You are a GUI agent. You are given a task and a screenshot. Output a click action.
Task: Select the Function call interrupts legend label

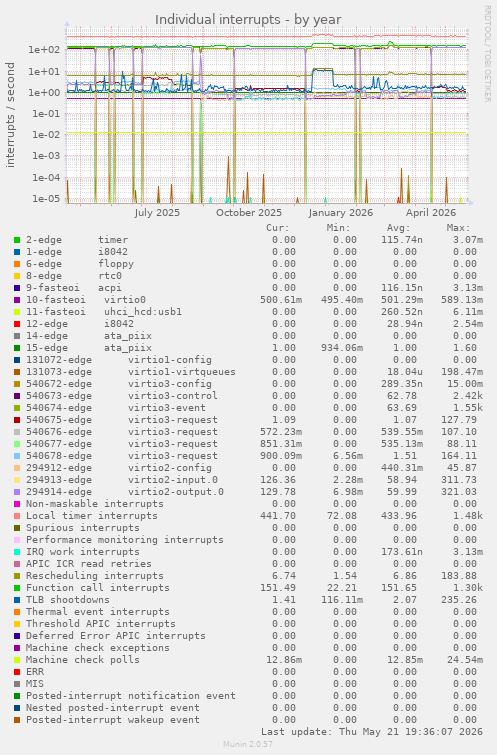pos(98,588)
